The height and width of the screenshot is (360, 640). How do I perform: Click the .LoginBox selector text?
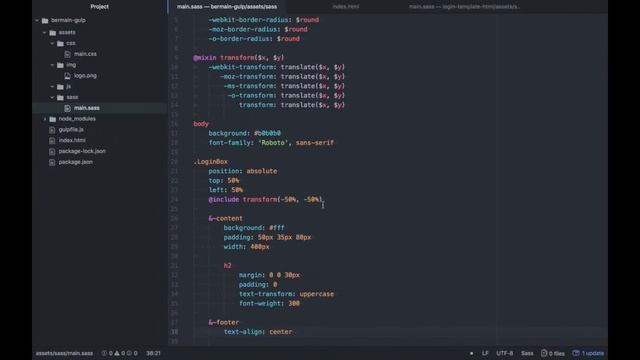tap(211, 162)
